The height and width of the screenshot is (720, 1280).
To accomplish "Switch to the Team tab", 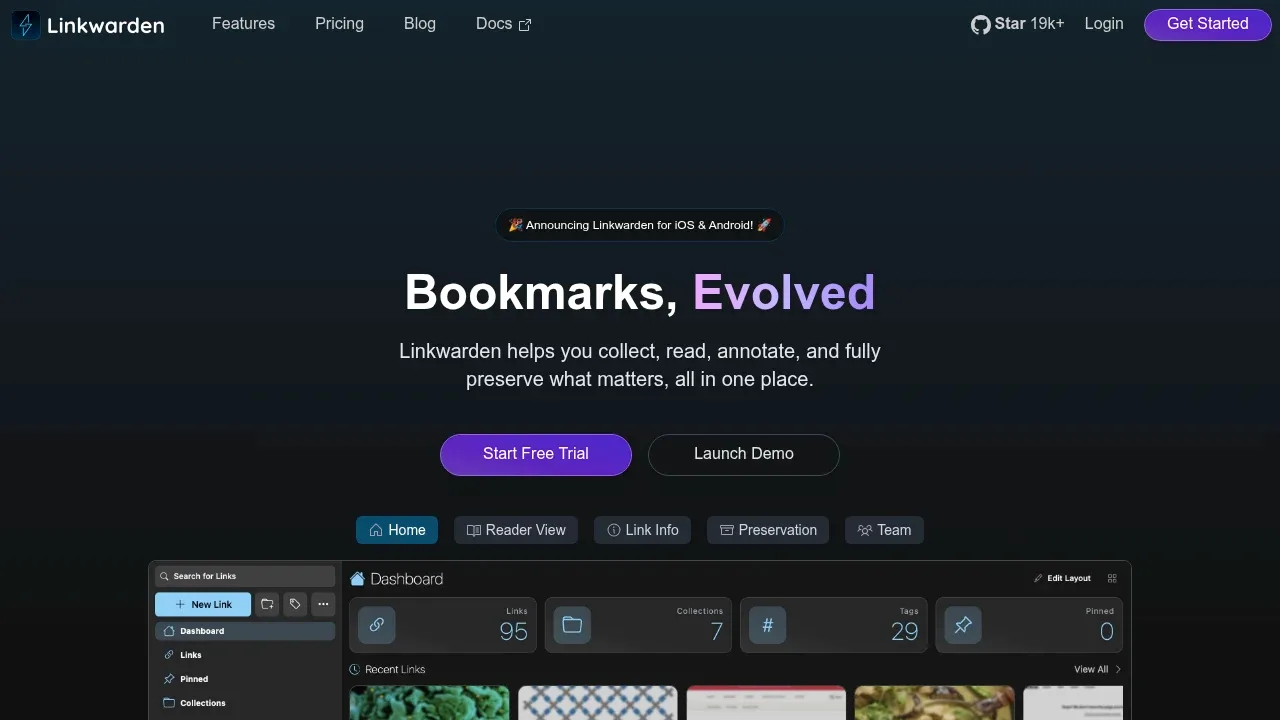I will tap(884, 530).
